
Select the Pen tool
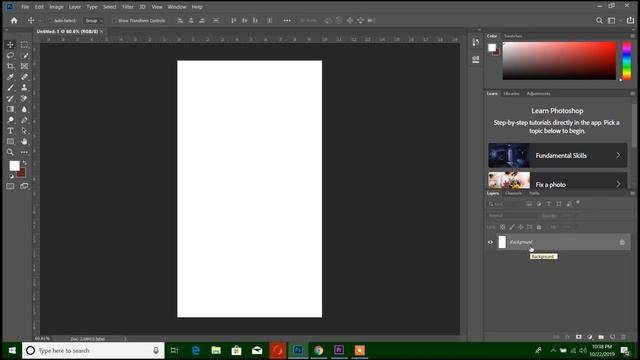(24, 120)
